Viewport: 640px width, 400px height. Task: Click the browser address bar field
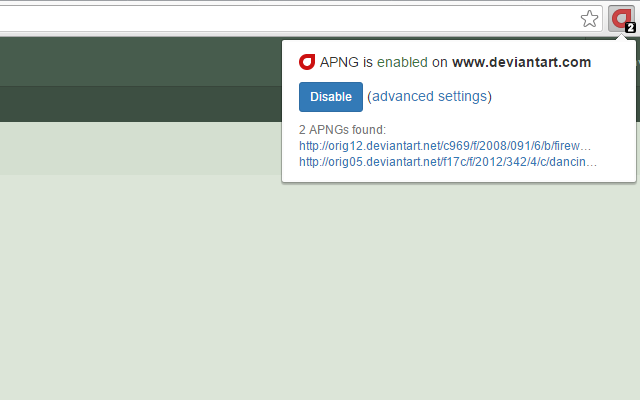coord(300,19)
